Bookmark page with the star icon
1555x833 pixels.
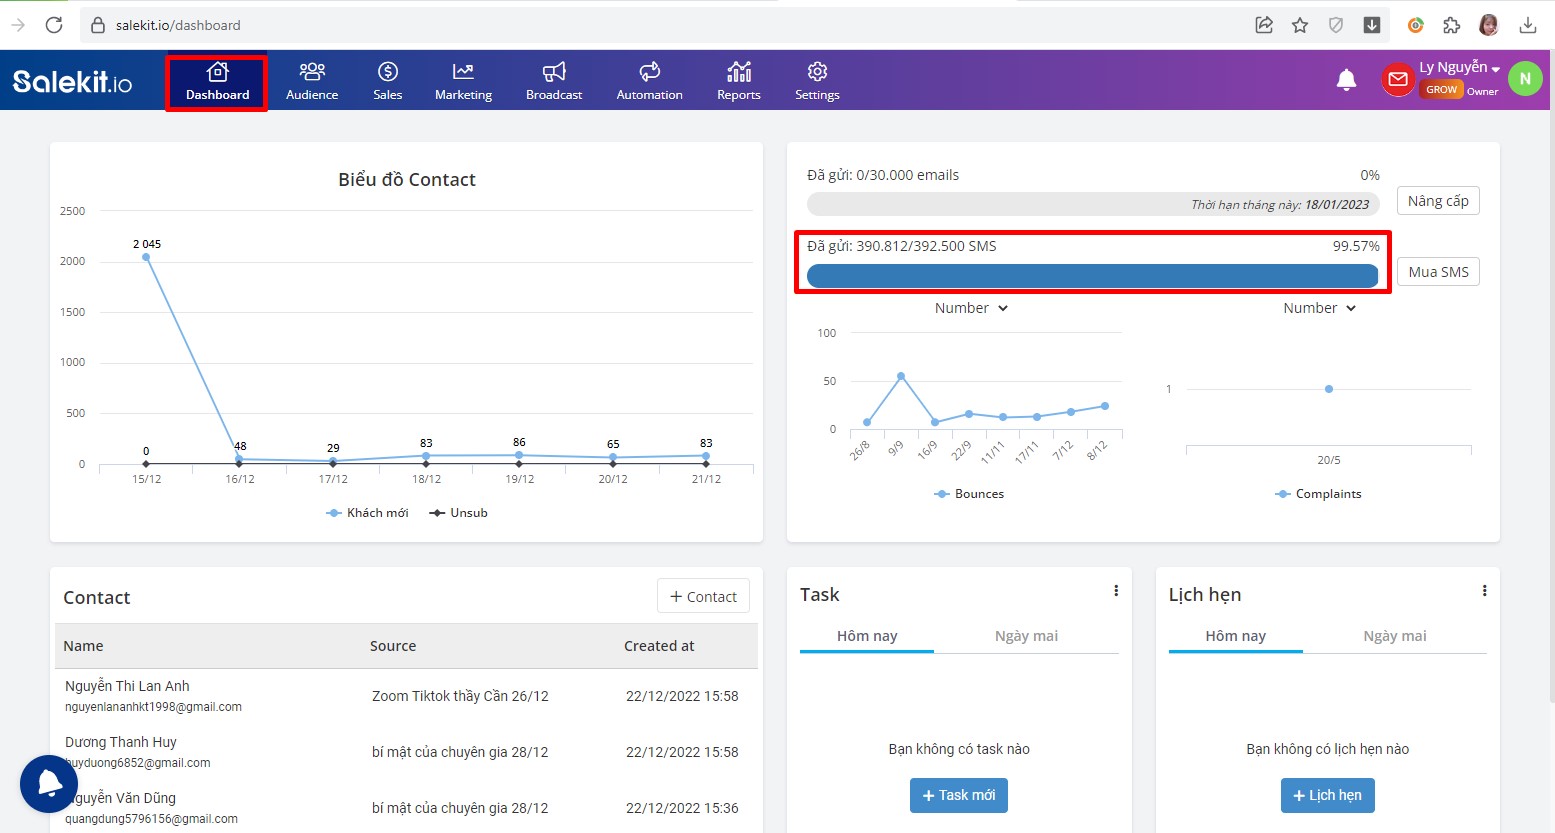click(1300, 25)
